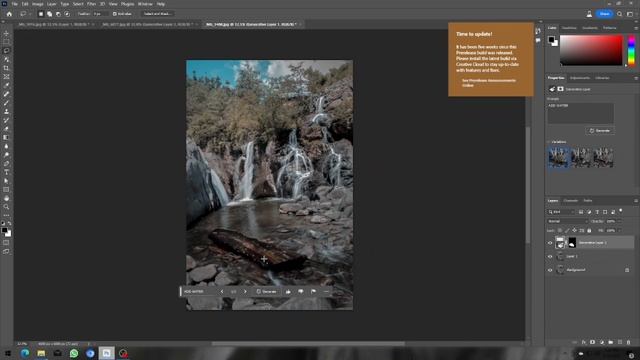Screen dimensions: 640x360
Task: Collapse the Variations section
Action: click(x=549, y=142)
